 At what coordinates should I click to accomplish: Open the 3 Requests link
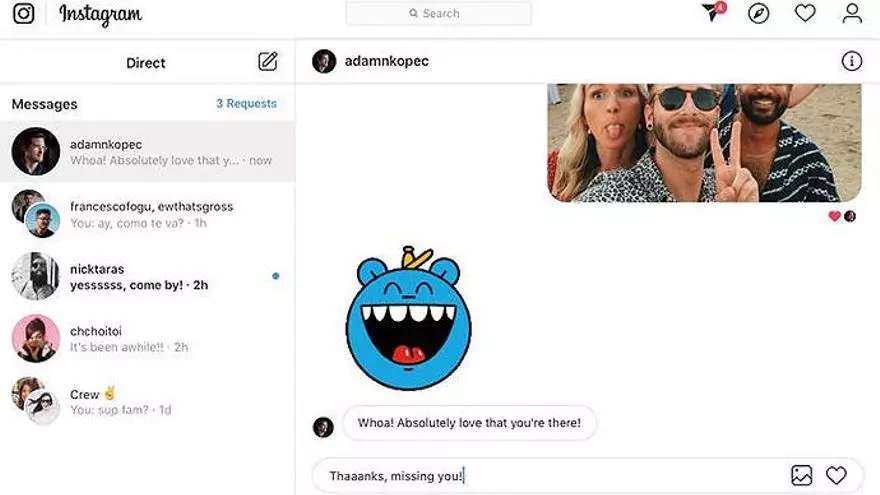pyautogui.click(x=246, y=103)
